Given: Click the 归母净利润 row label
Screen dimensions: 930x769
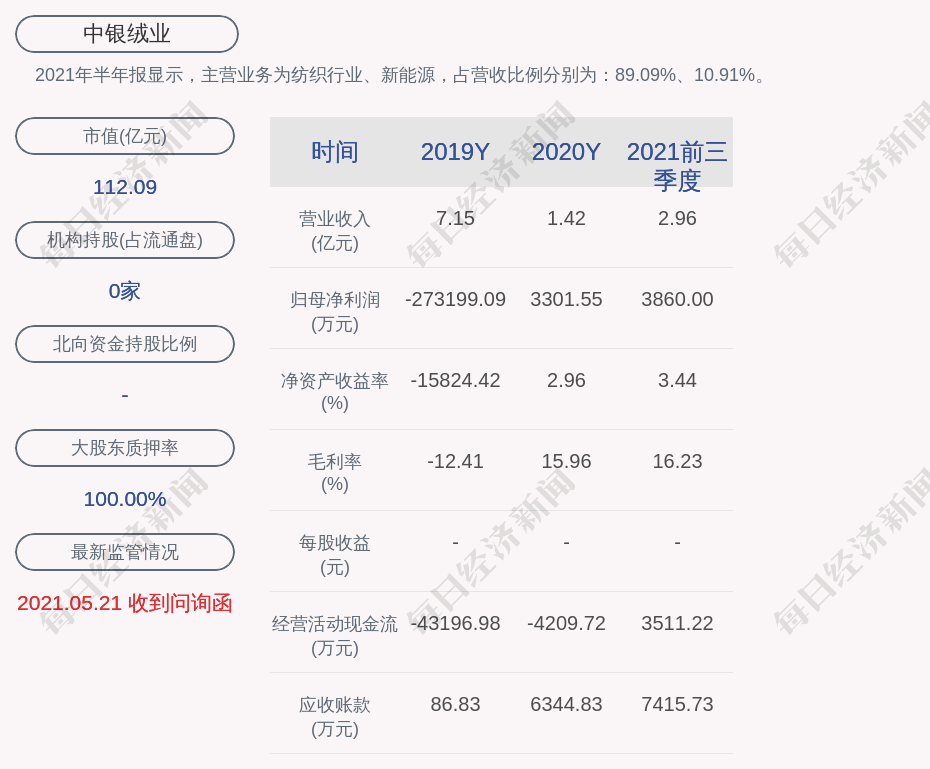Looking at the screenshot, I should click(x=335, y=311).
